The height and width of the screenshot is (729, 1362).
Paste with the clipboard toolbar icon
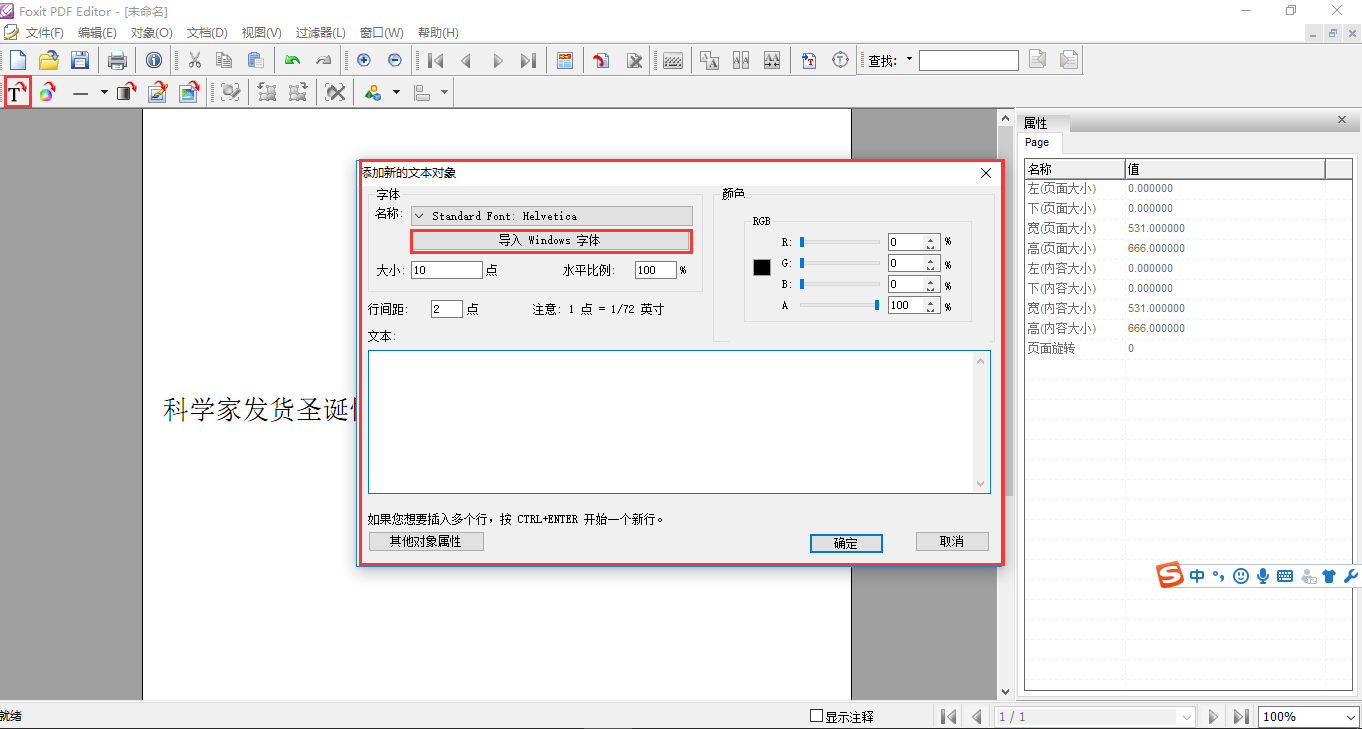(255, 60)
